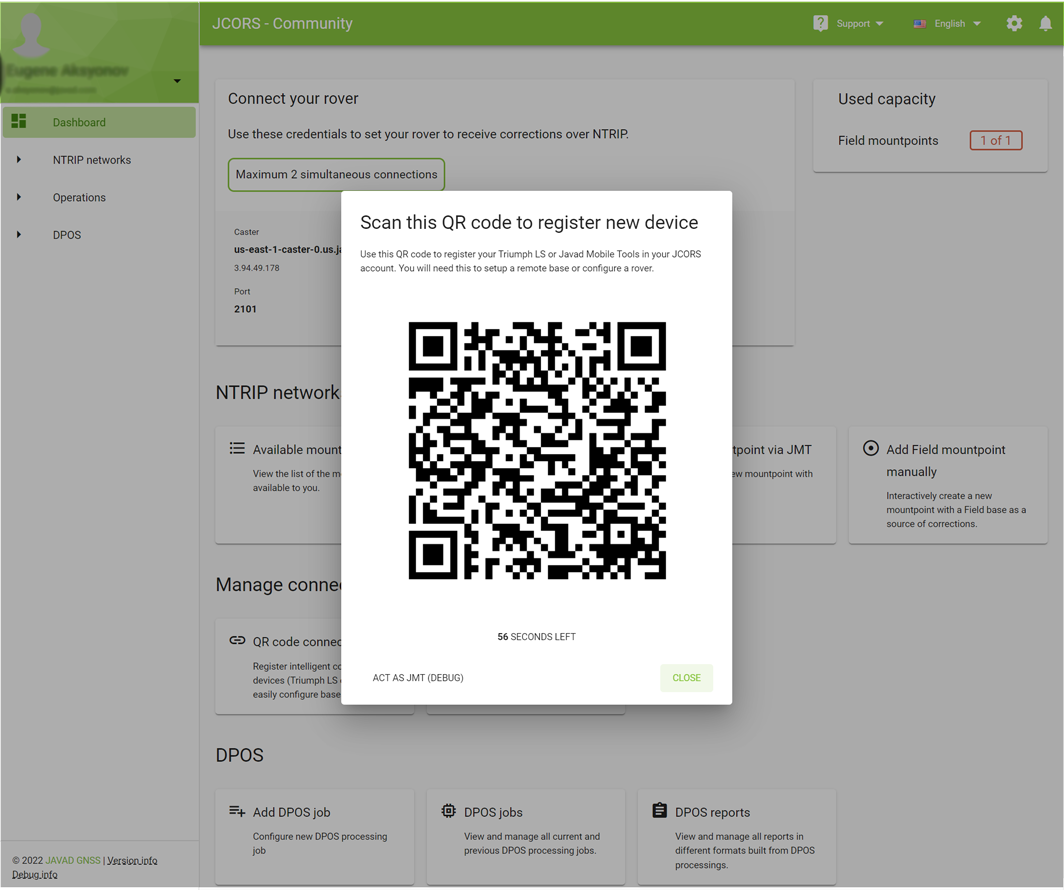Click the caster IP 3.94.49.178 text
Image resolution: width=1064 pixels, height=890 pixels.
(x=256, y=268)
